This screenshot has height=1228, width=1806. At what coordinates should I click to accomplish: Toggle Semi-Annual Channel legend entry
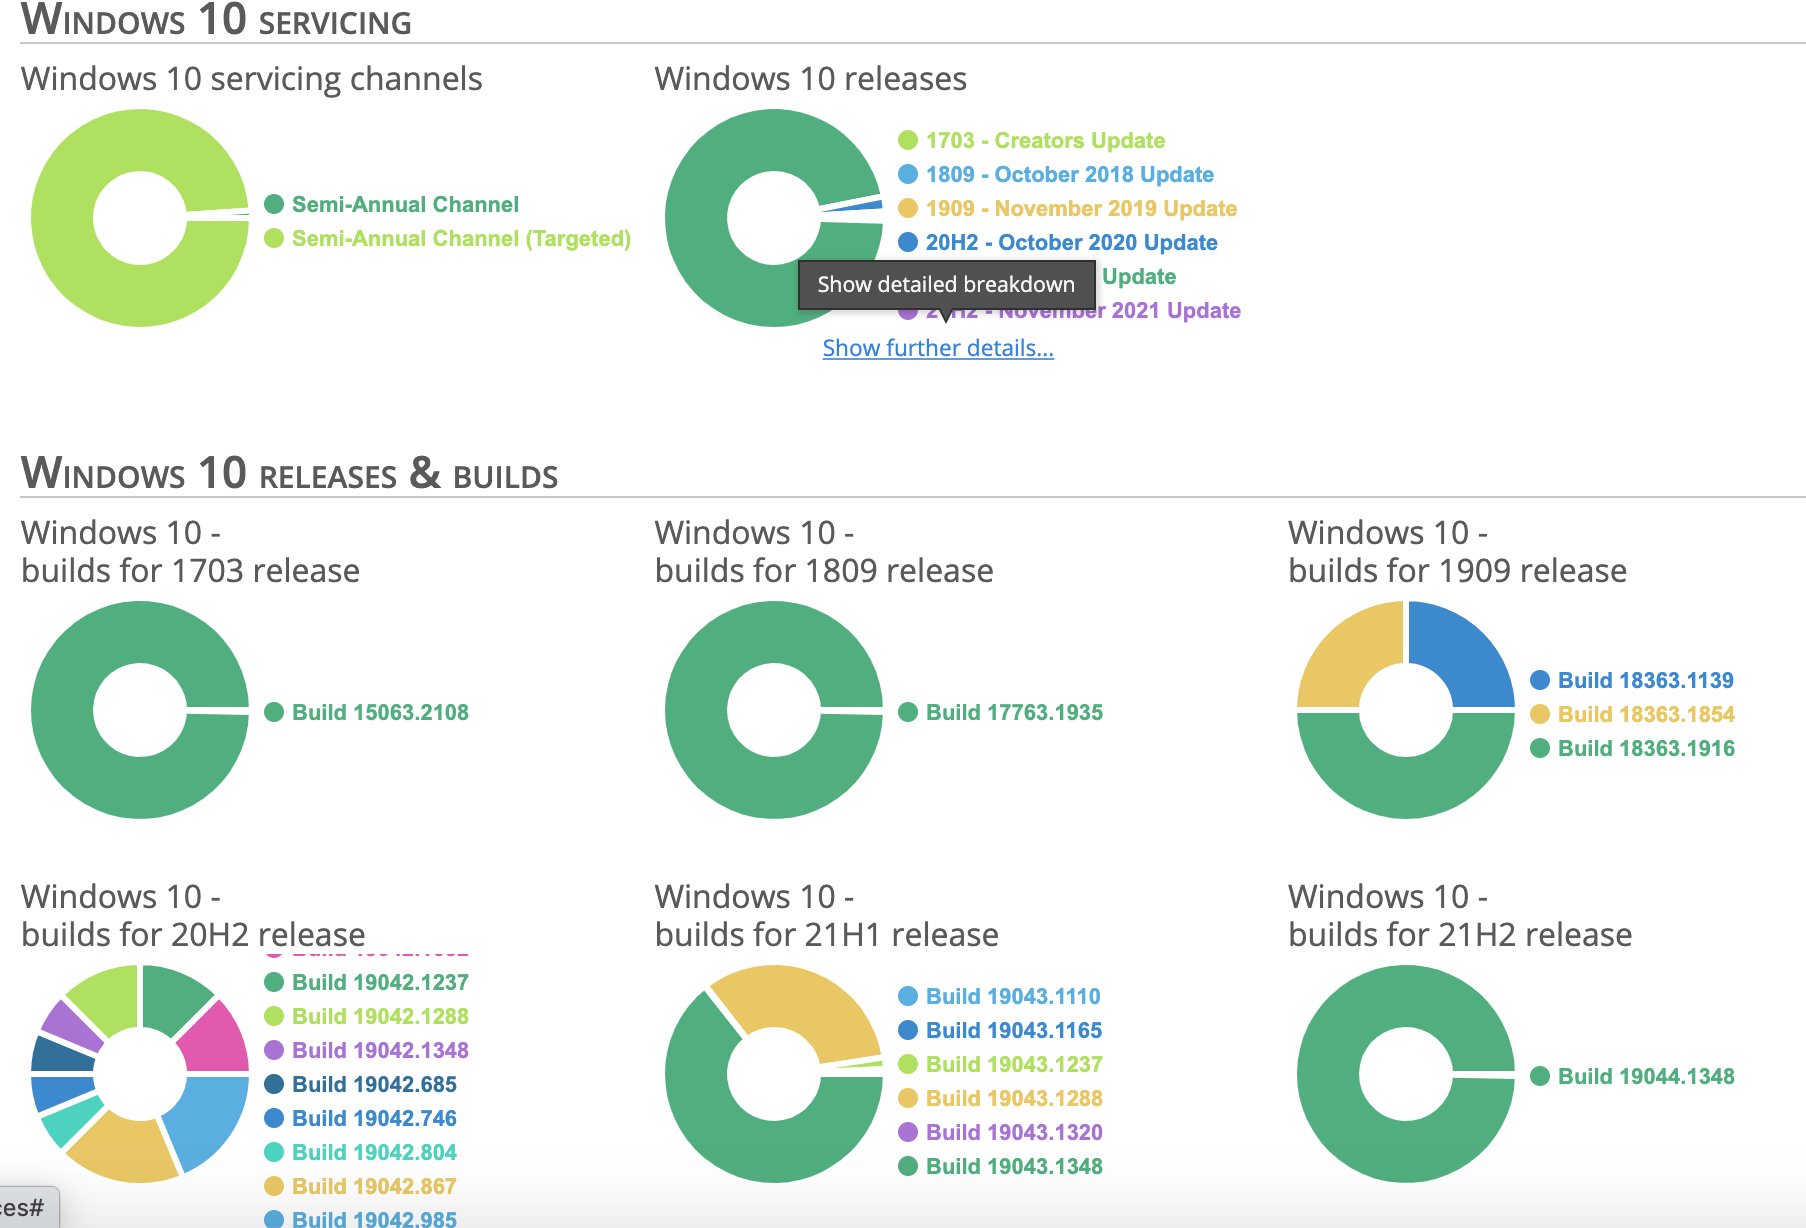tap(392, 204)
